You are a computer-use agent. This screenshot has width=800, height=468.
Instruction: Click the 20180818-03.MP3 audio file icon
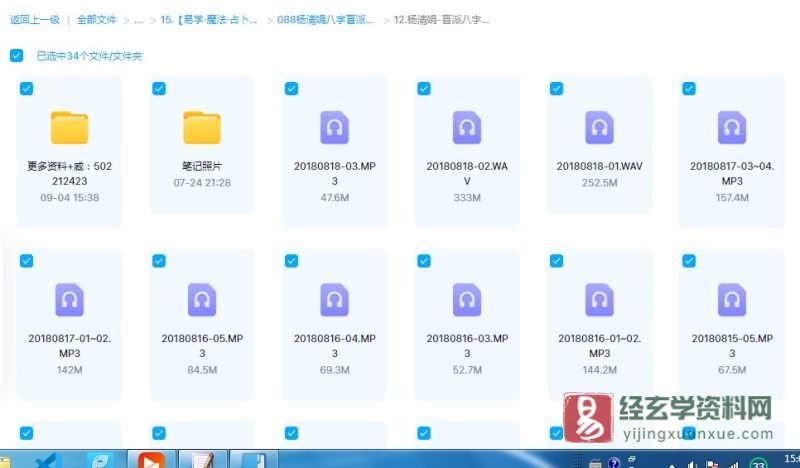click(334, 128)
